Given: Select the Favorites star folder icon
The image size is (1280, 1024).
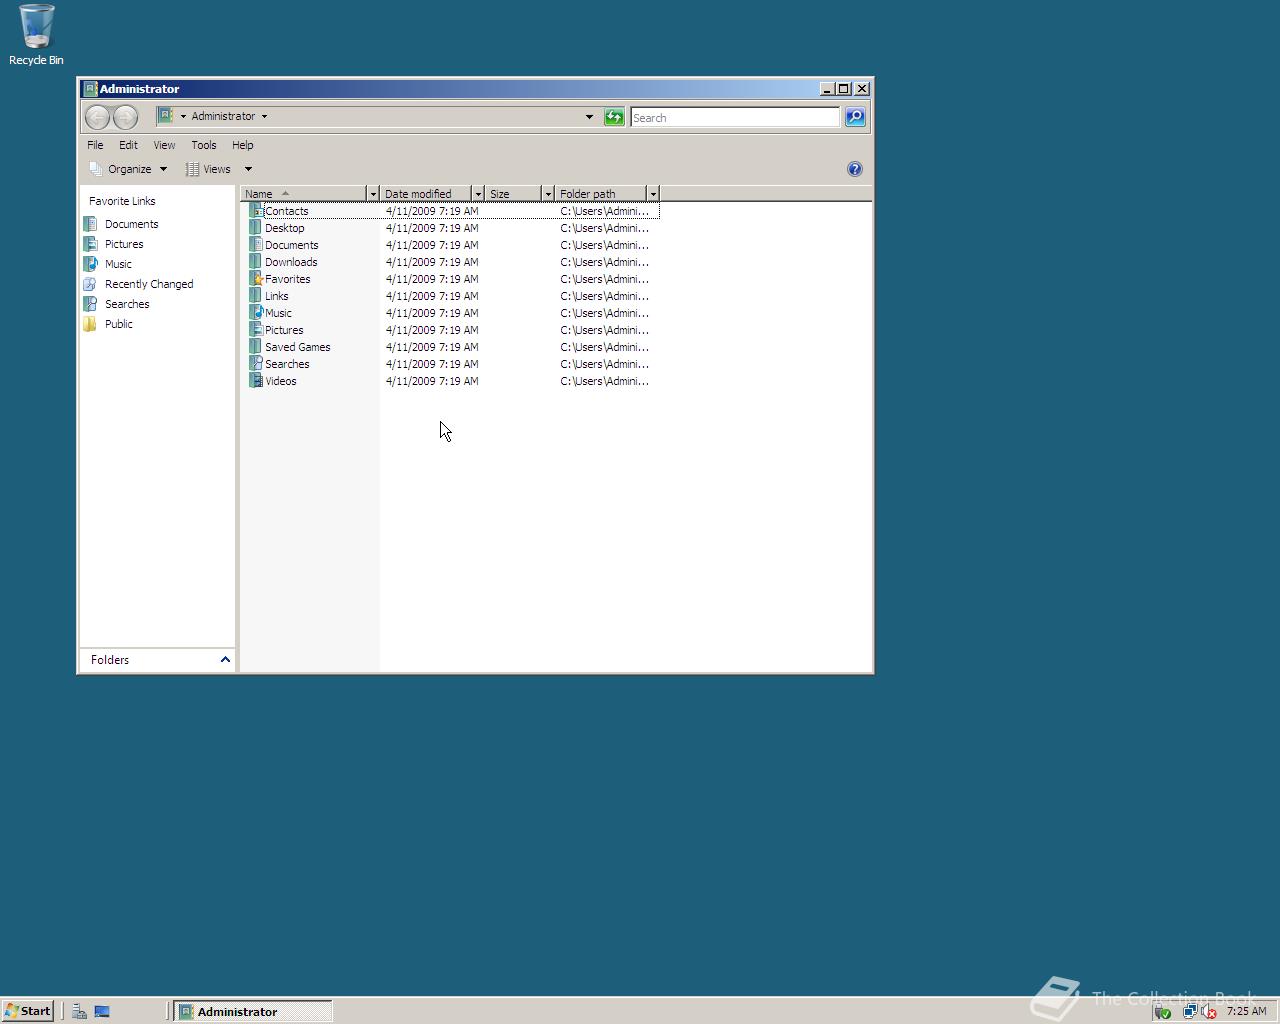Looking at the screenshot, I should [x=256, y=279].
